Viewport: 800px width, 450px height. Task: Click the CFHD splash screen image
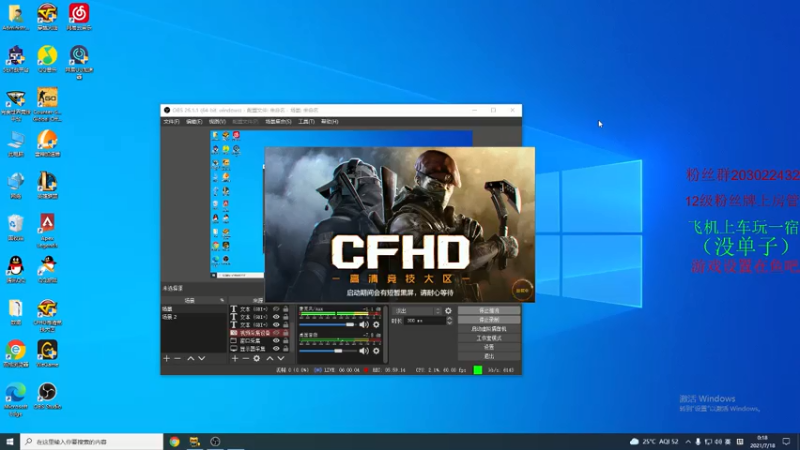click(x=400, y=224)
